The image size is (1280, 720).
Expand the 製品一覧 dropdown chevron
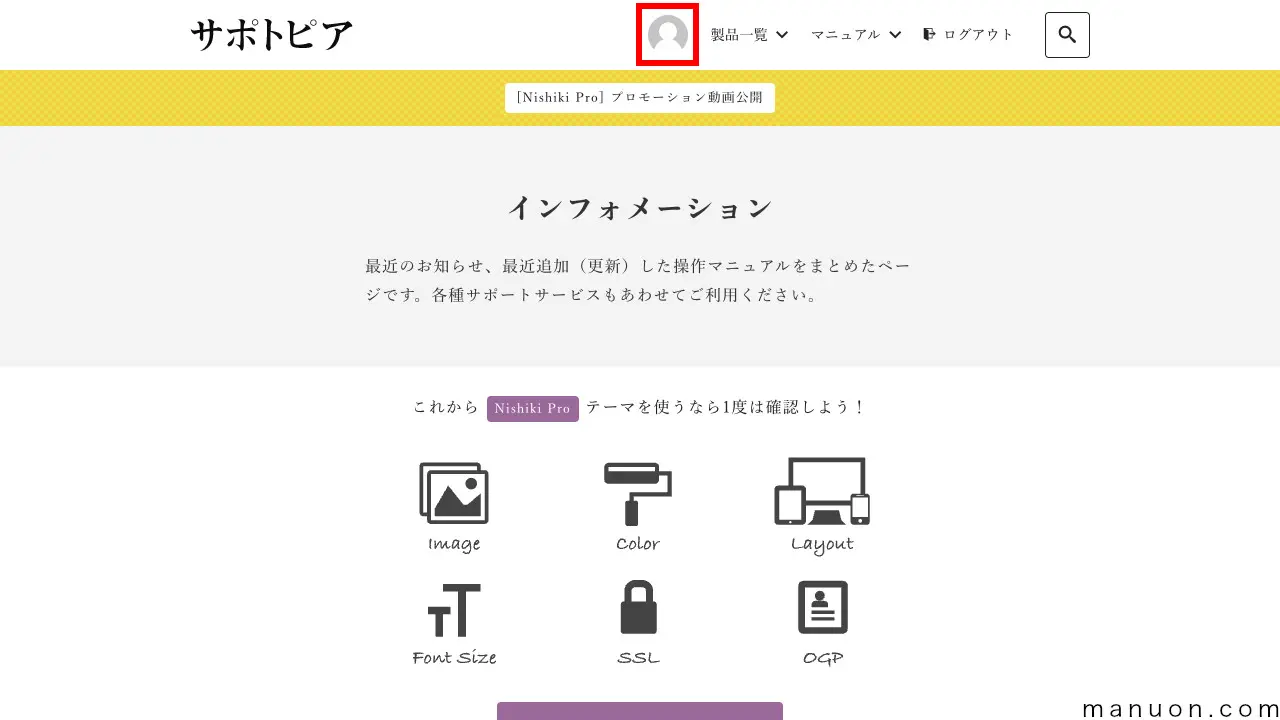coord(781,34)
